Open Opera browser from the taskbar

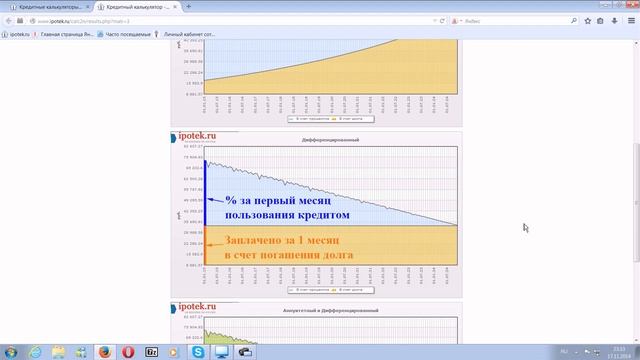click(128, 352)
